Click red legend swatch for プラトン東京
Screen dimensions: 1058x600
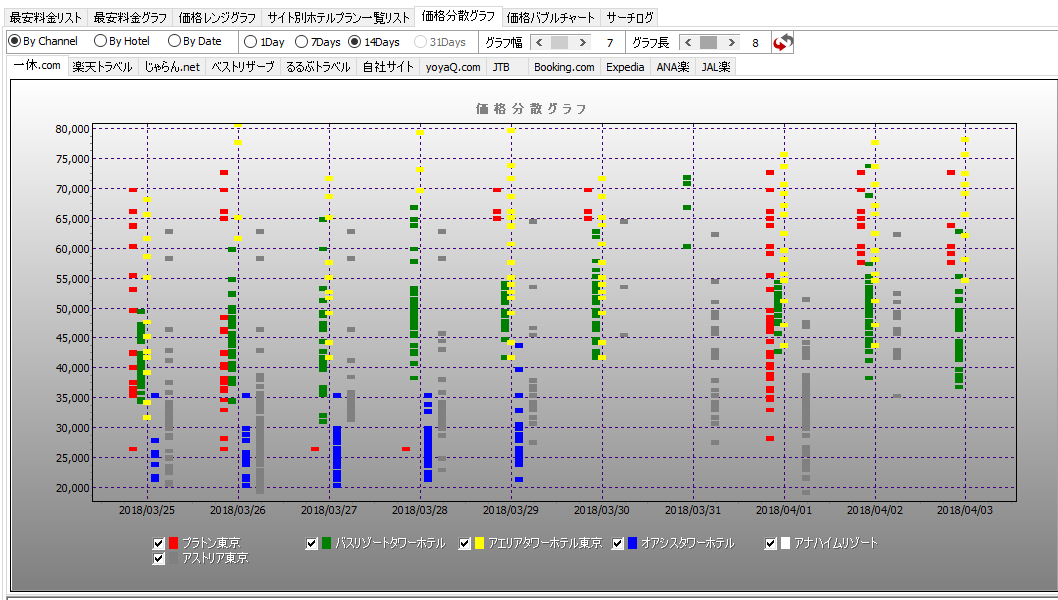pos(173,543)
